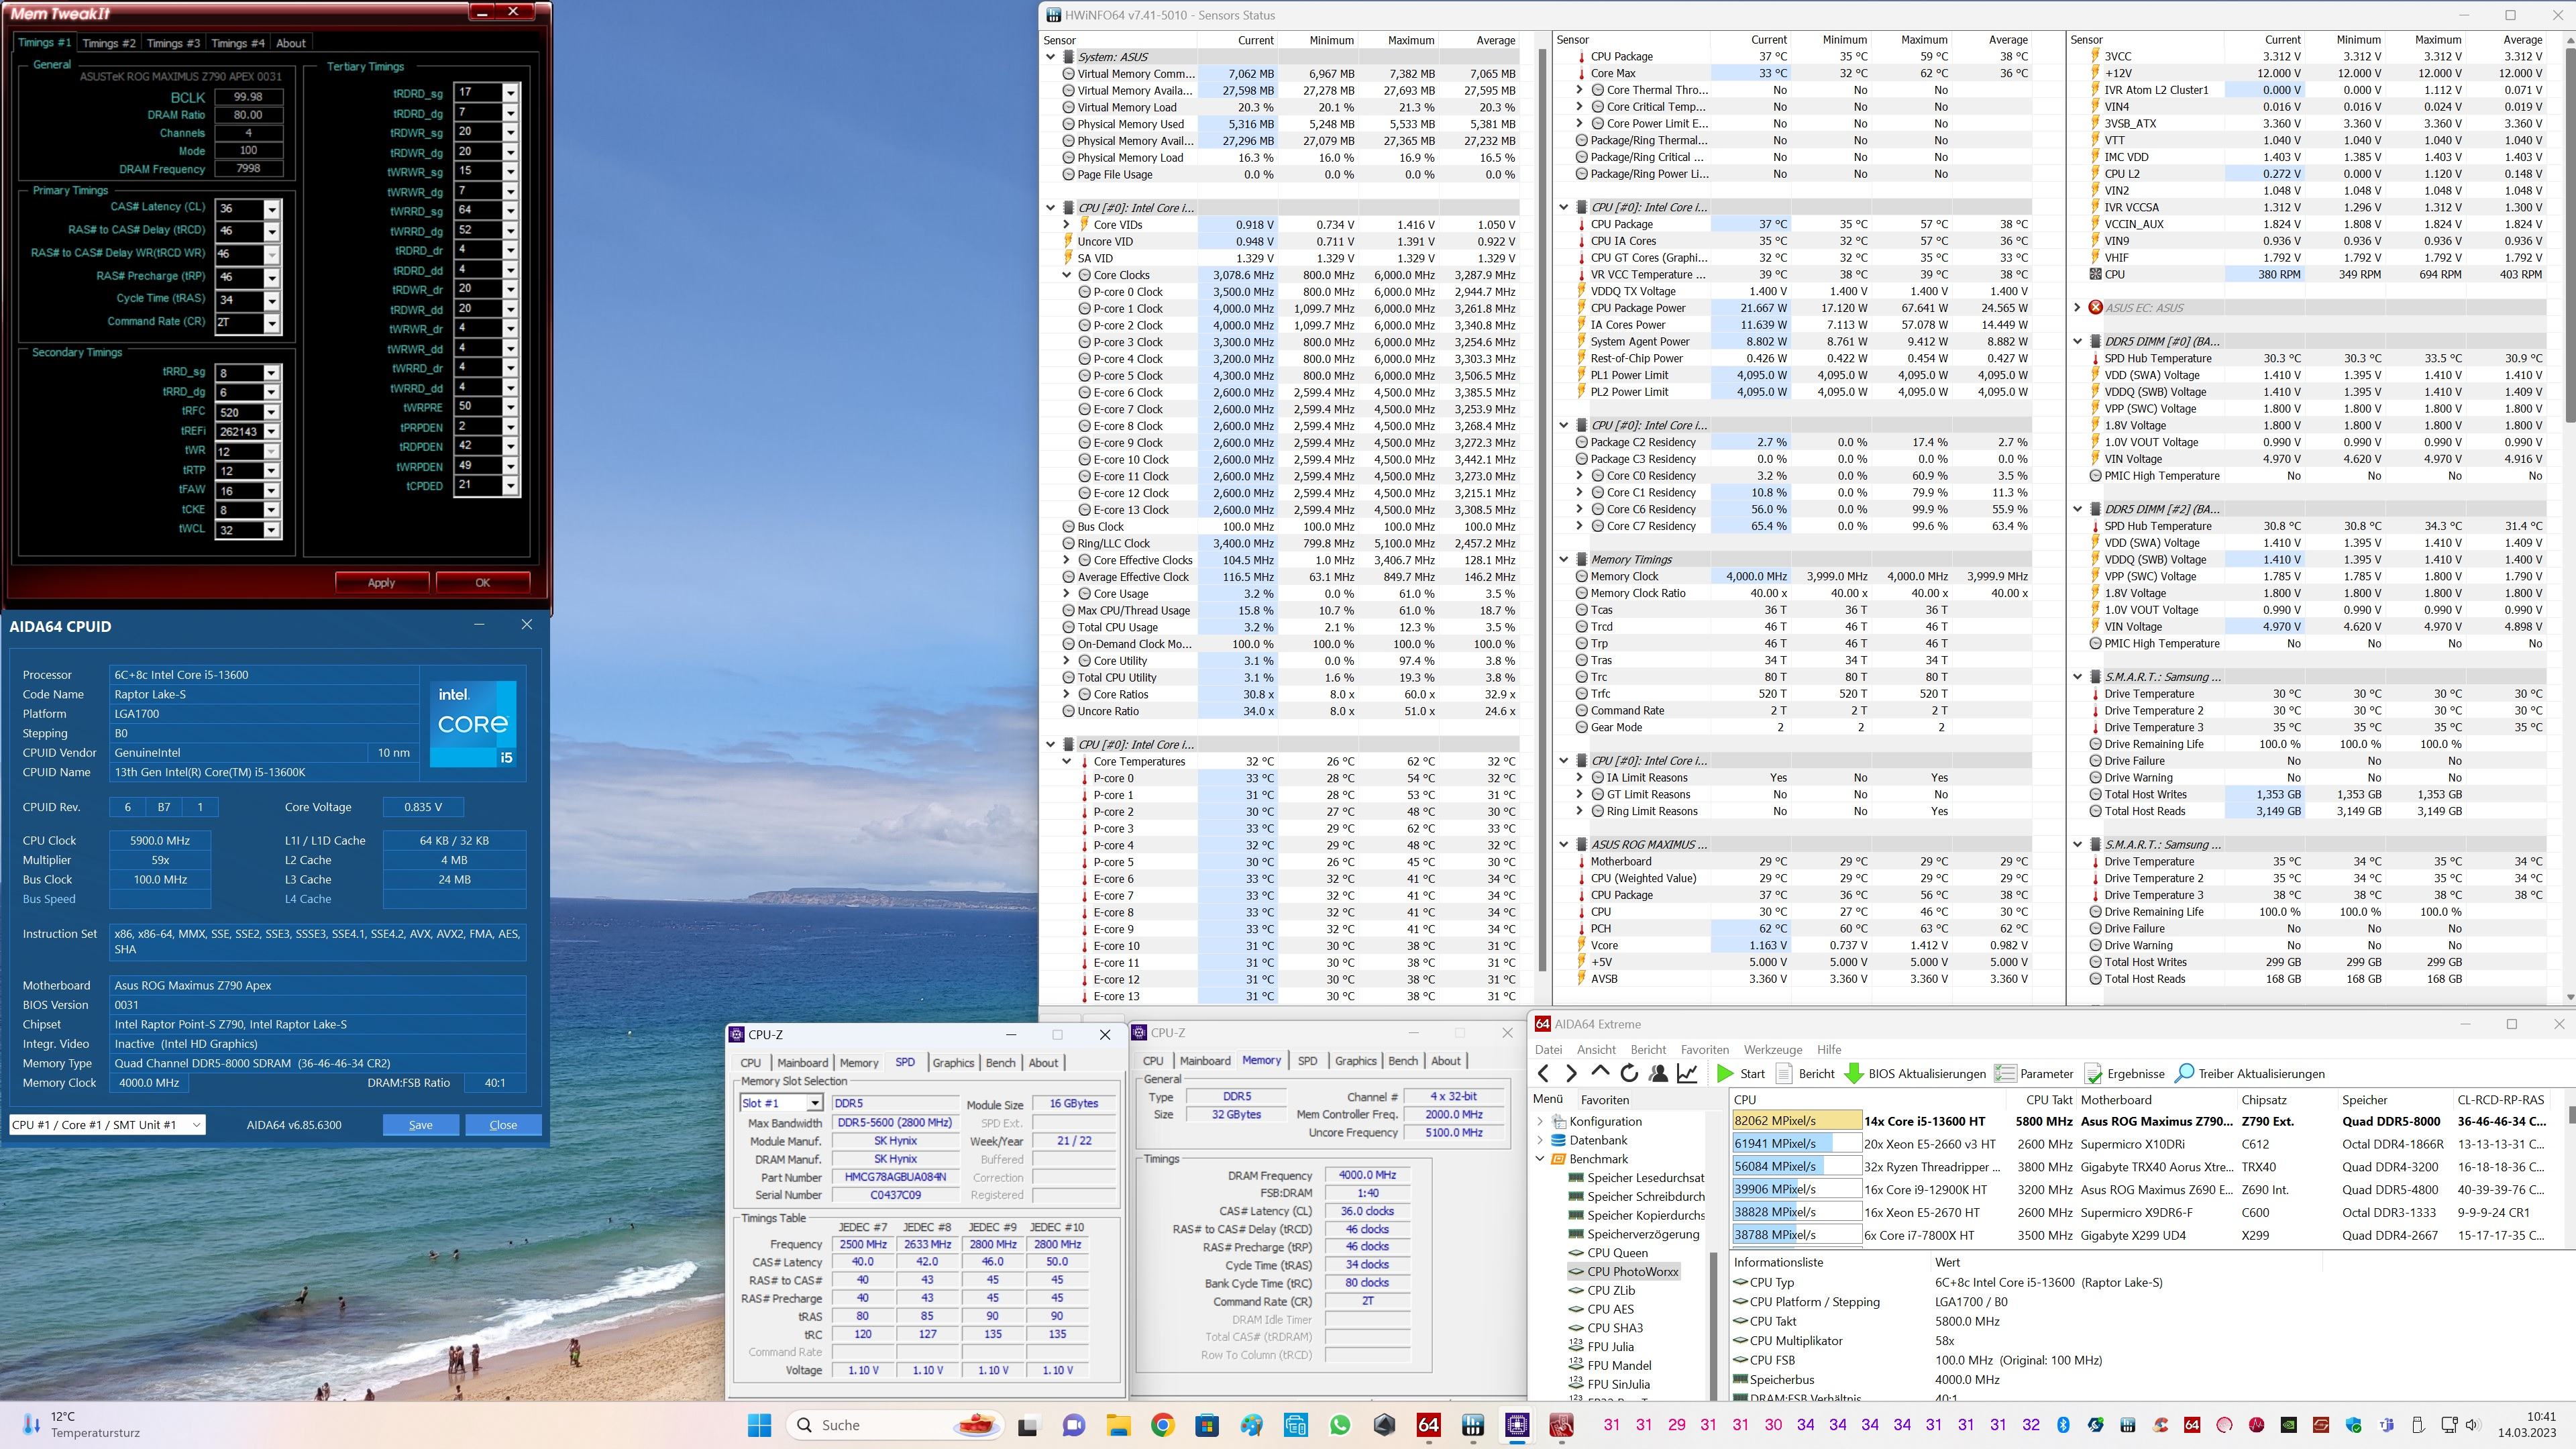2576x1449 pixels.
Task: Click the Bluetooth tray icon
Action: pyautogui.click(x=2063, y=1425)
